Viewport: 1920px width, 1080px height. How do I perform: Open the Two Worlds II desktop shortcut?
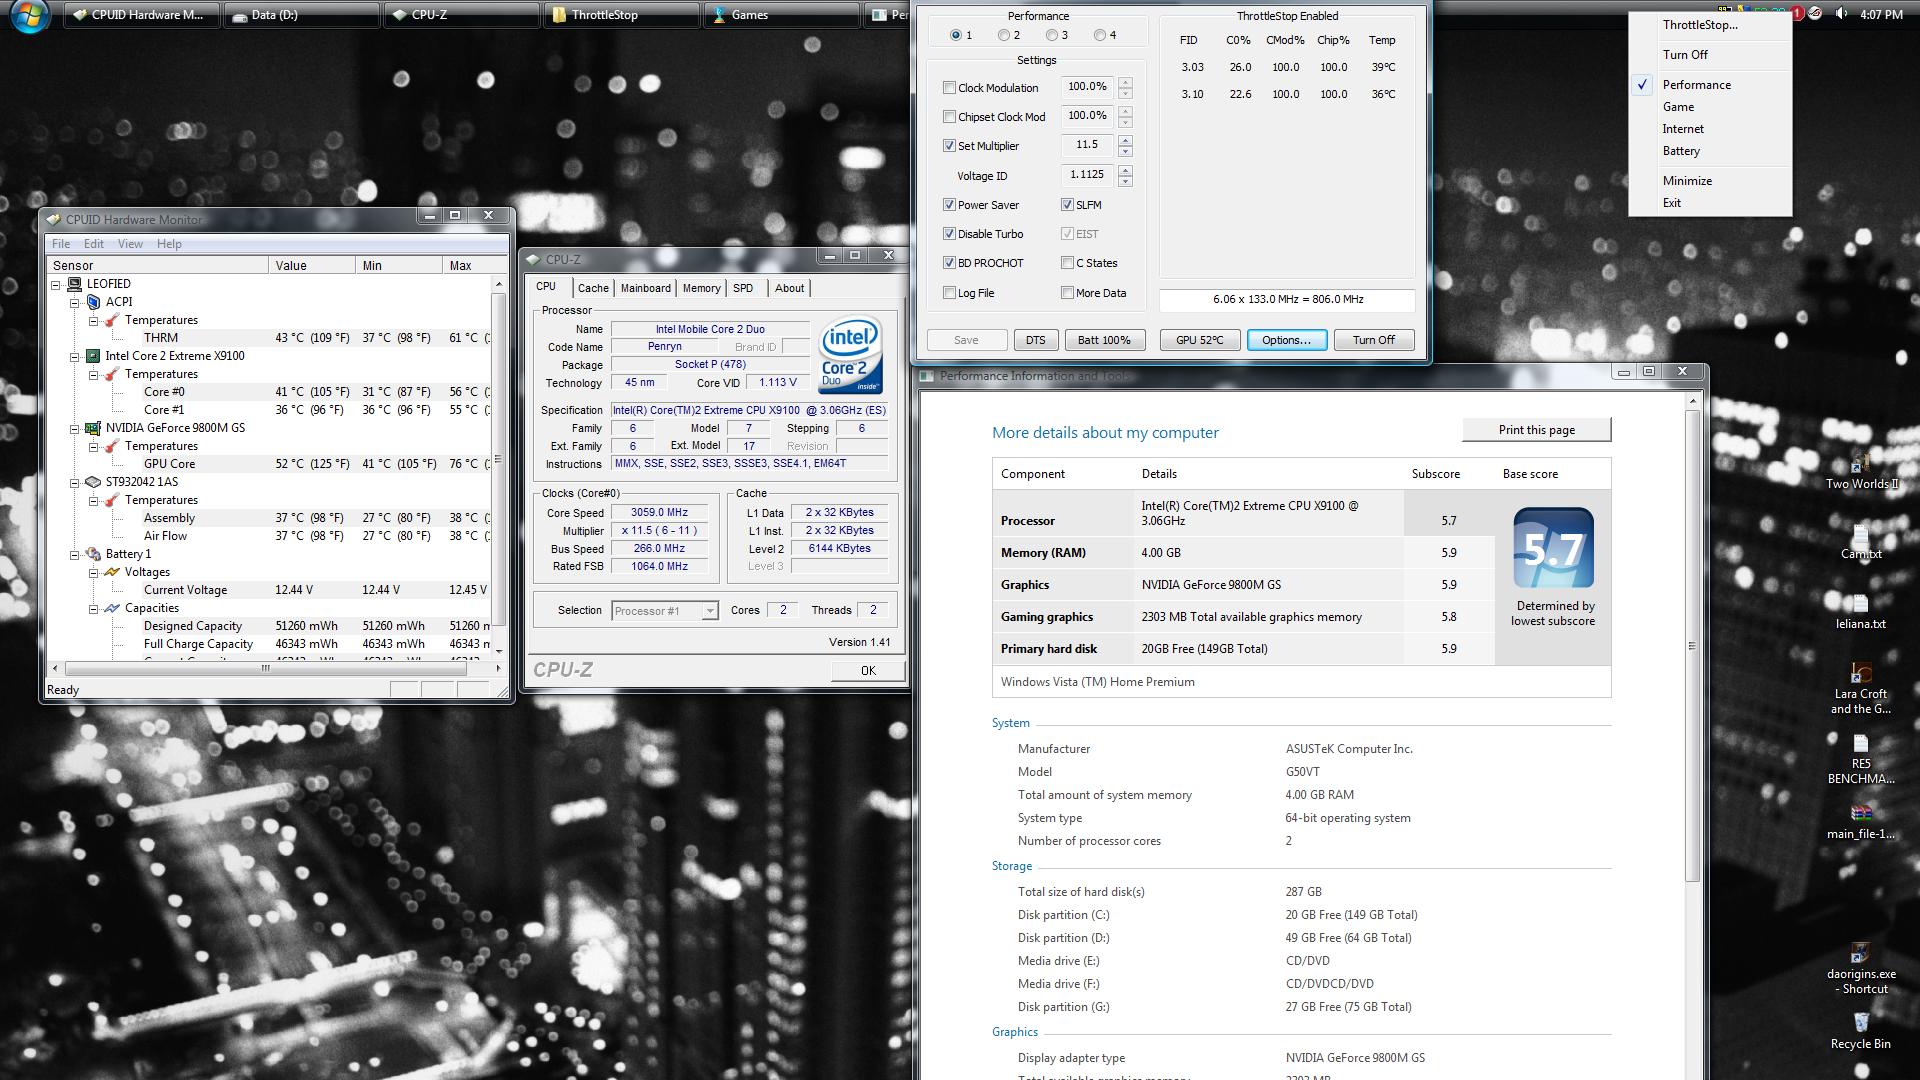1860,470
